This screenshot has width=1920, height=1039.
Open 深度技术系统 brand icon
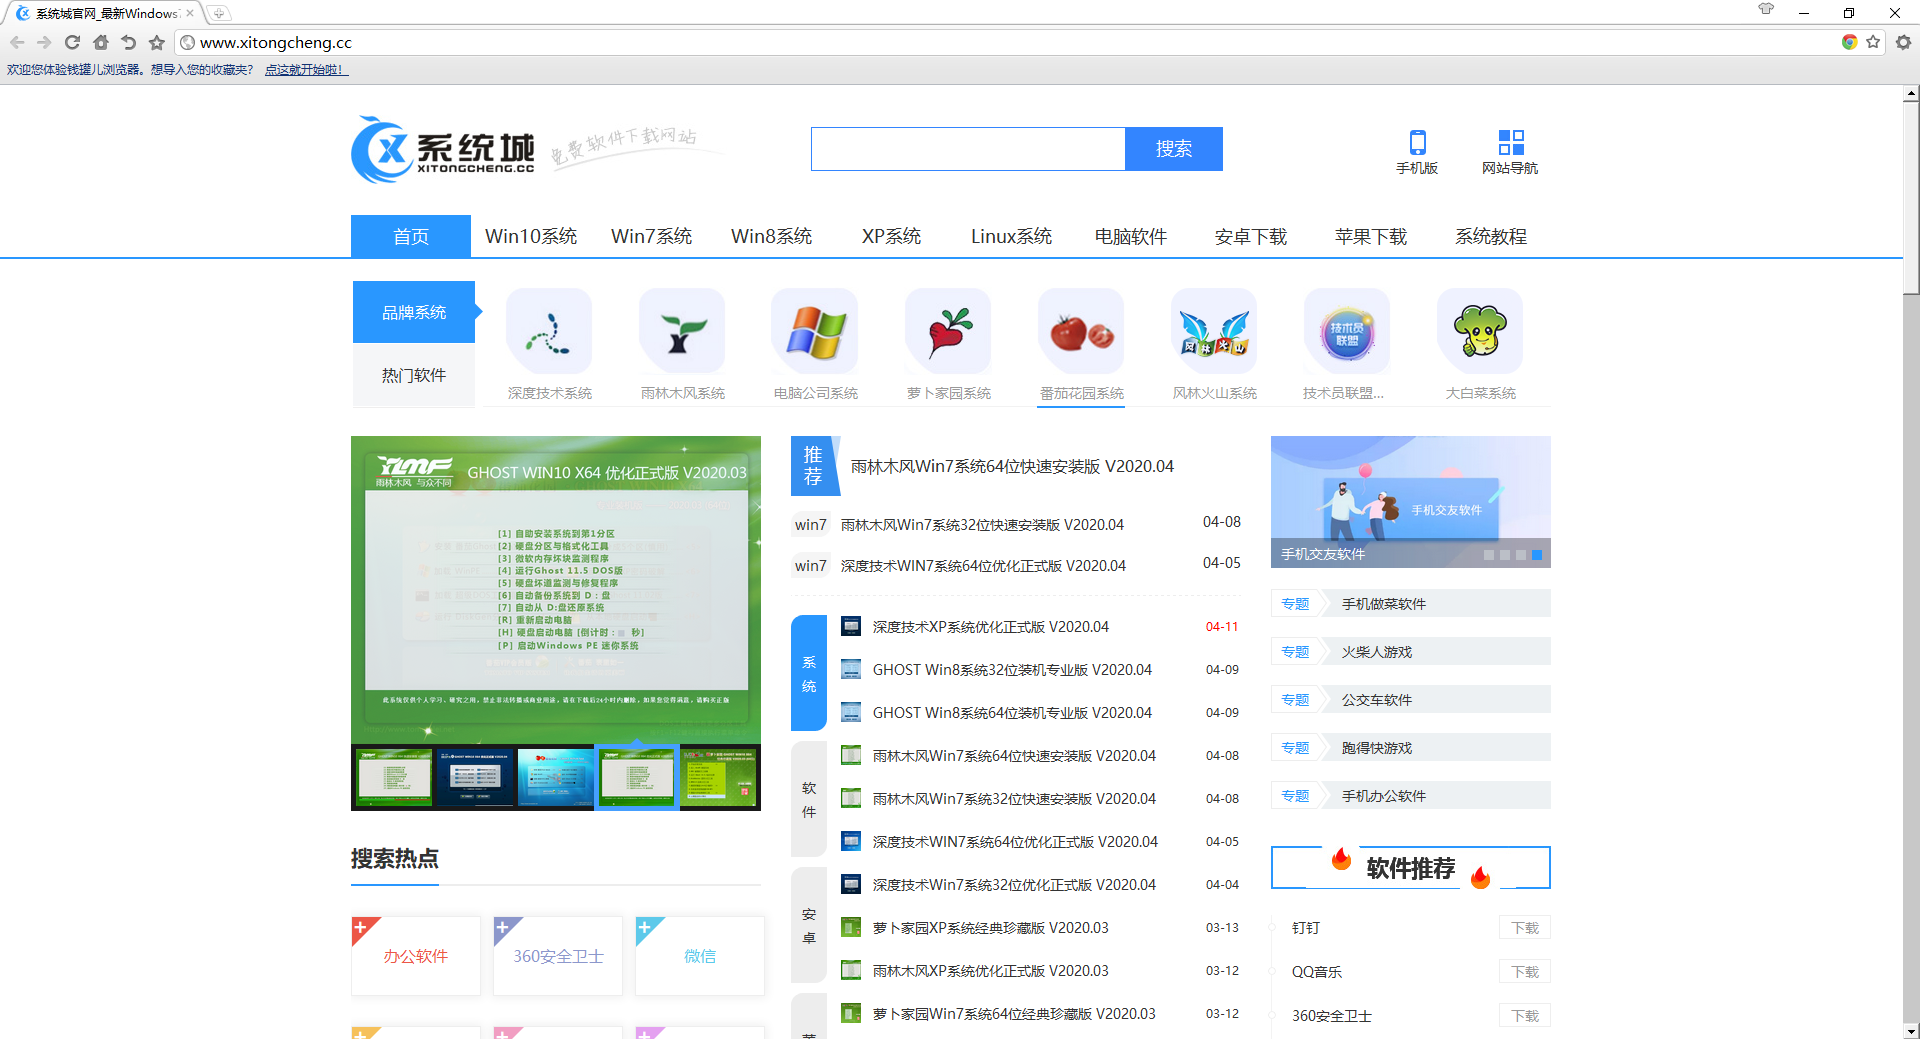[x=549, y=331]
